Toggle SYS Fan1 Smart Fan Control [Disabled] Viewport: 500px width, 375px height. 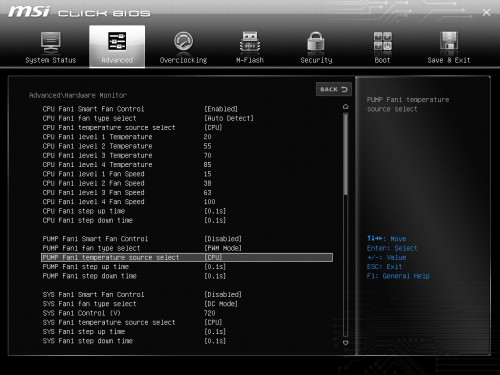tap(223, 295)
